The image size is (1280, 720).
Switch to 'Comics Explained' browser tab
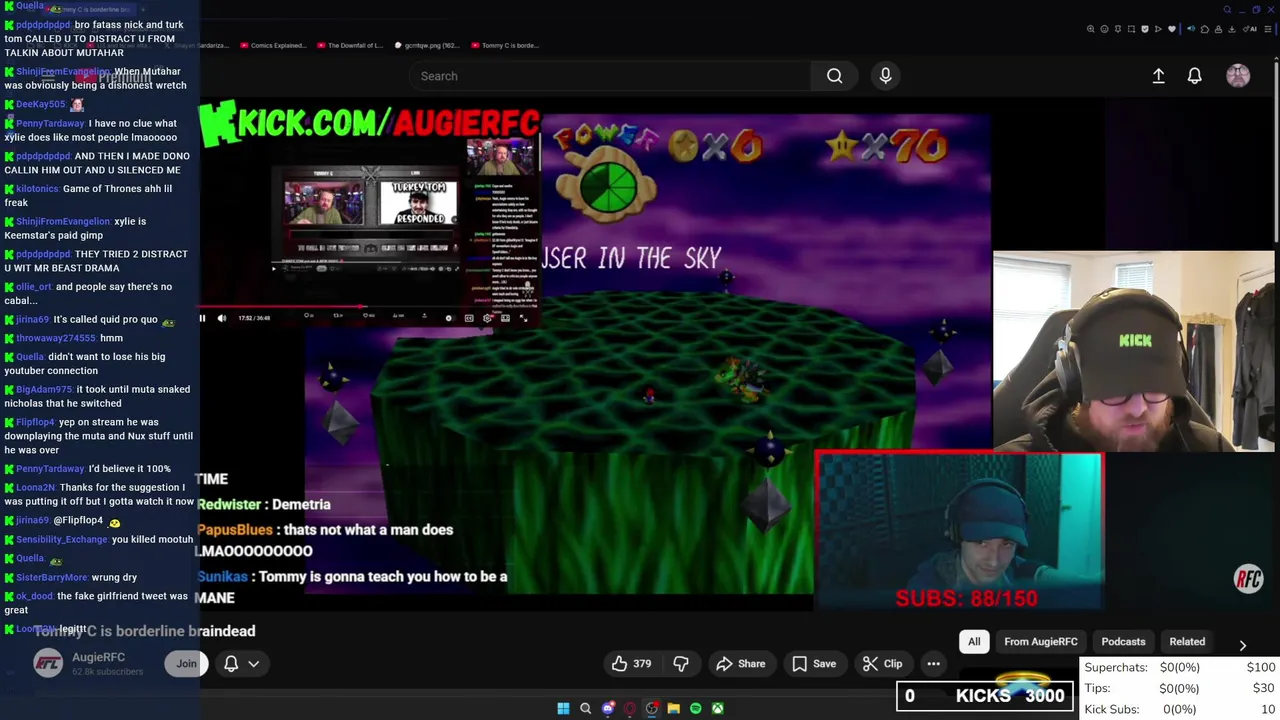click(271, 45)
